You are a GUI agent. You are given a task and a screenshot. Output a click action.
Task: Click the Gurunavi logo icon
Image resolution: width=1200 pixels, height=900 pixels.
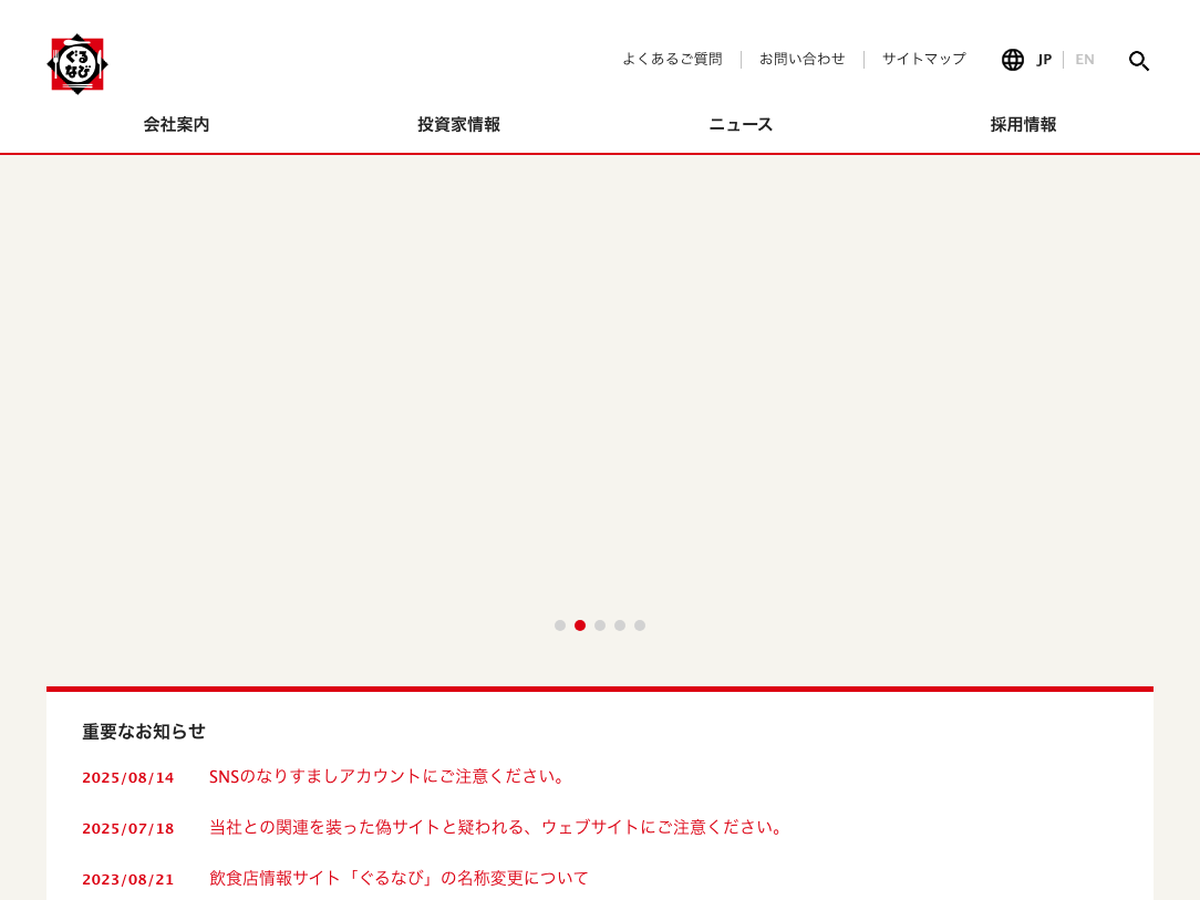coord(77,64)
